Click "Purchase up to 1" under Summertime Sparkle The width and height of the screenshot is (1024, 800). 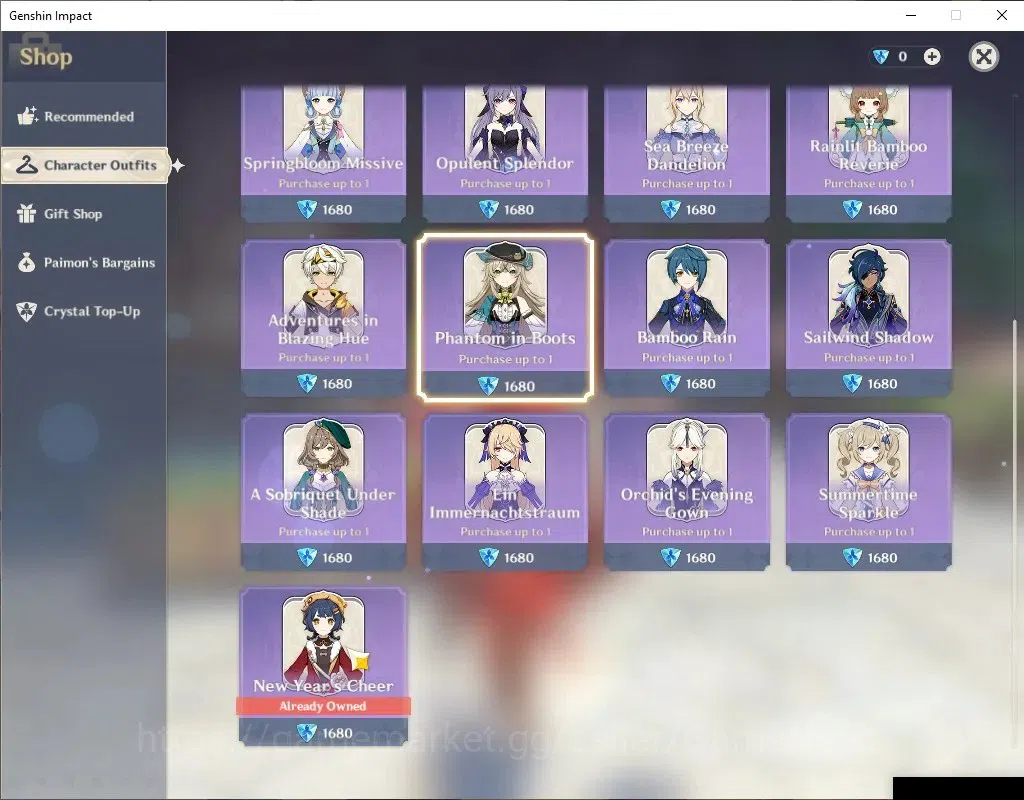(x=869, y=532)
